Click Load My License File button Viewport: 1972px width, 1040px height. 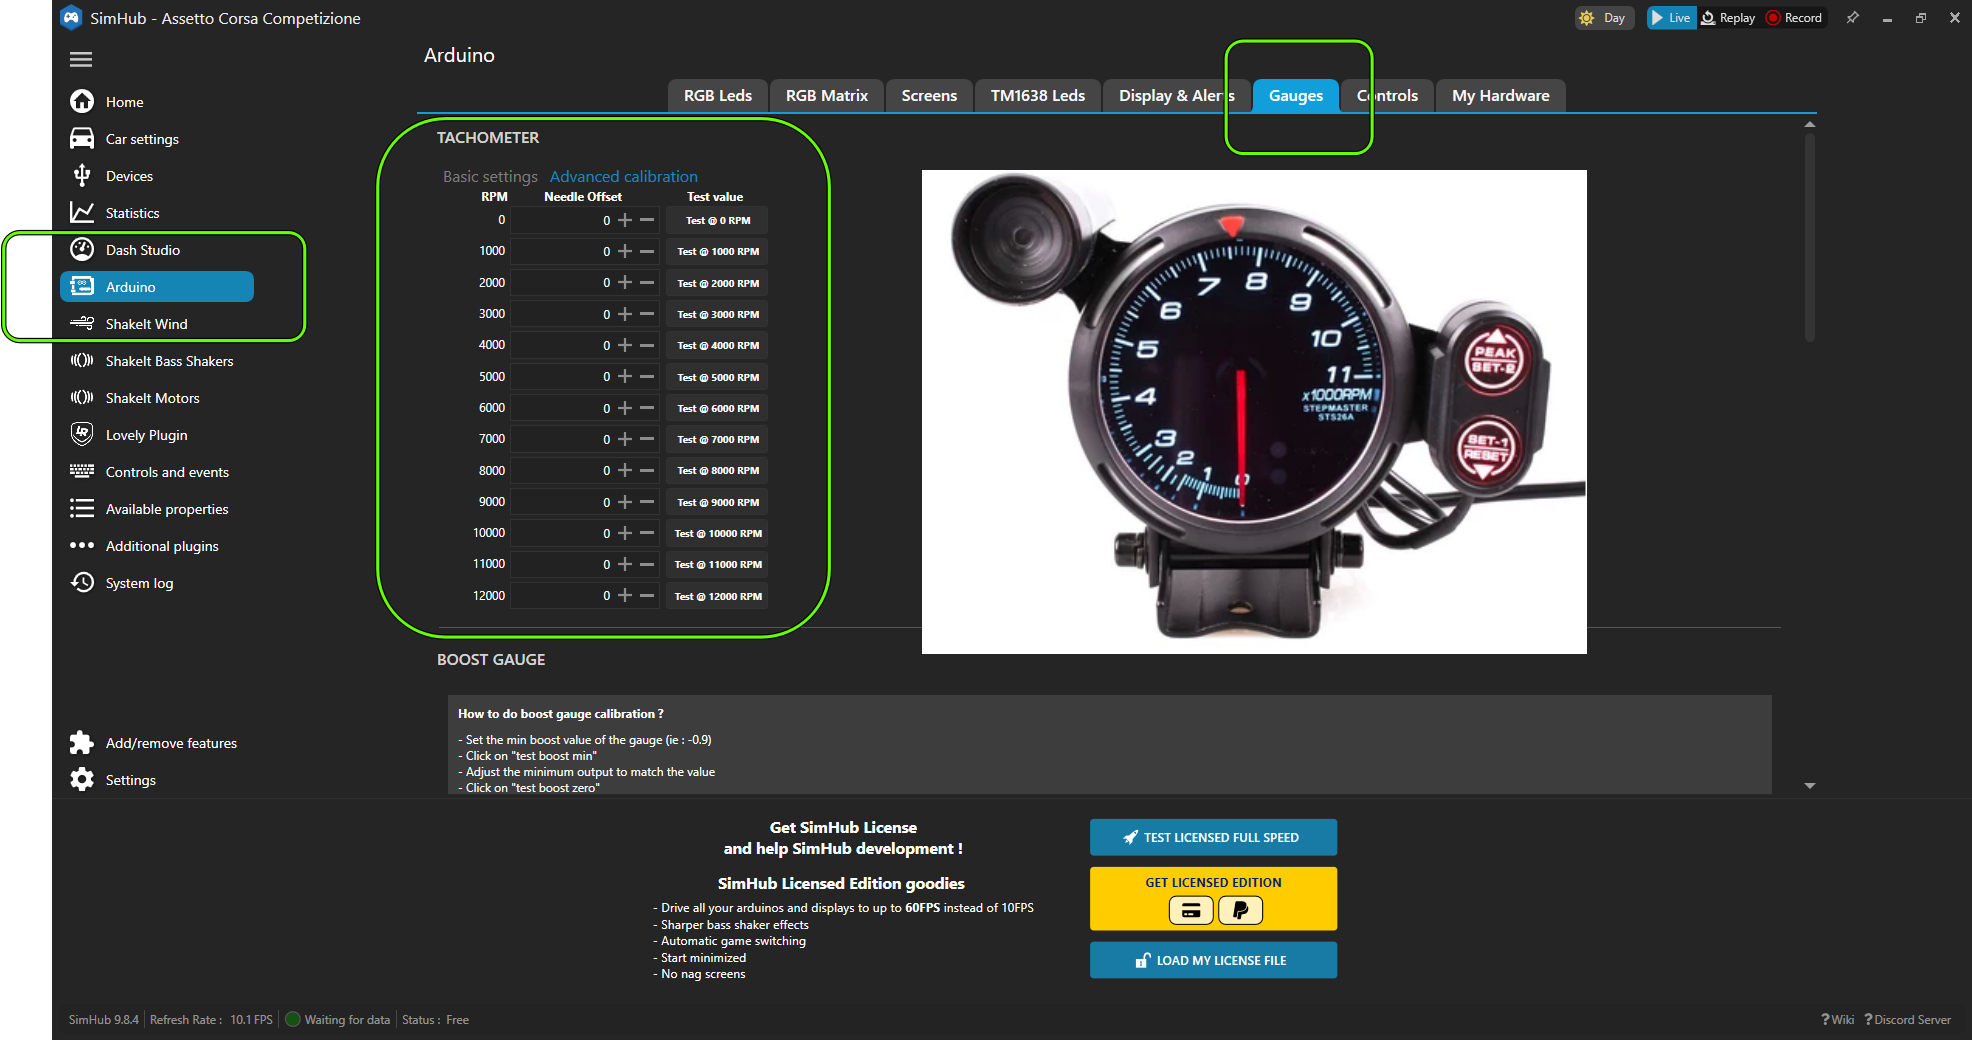(x=1213, y=961)
